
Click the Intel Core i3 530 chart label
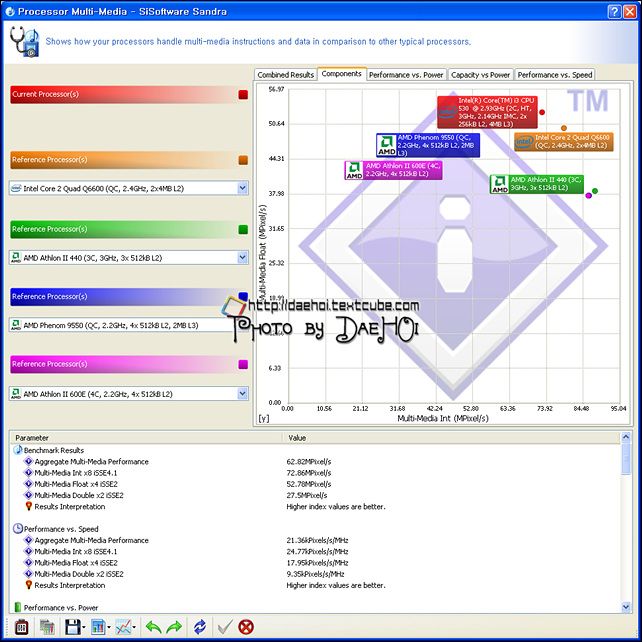tap(487, 112)
